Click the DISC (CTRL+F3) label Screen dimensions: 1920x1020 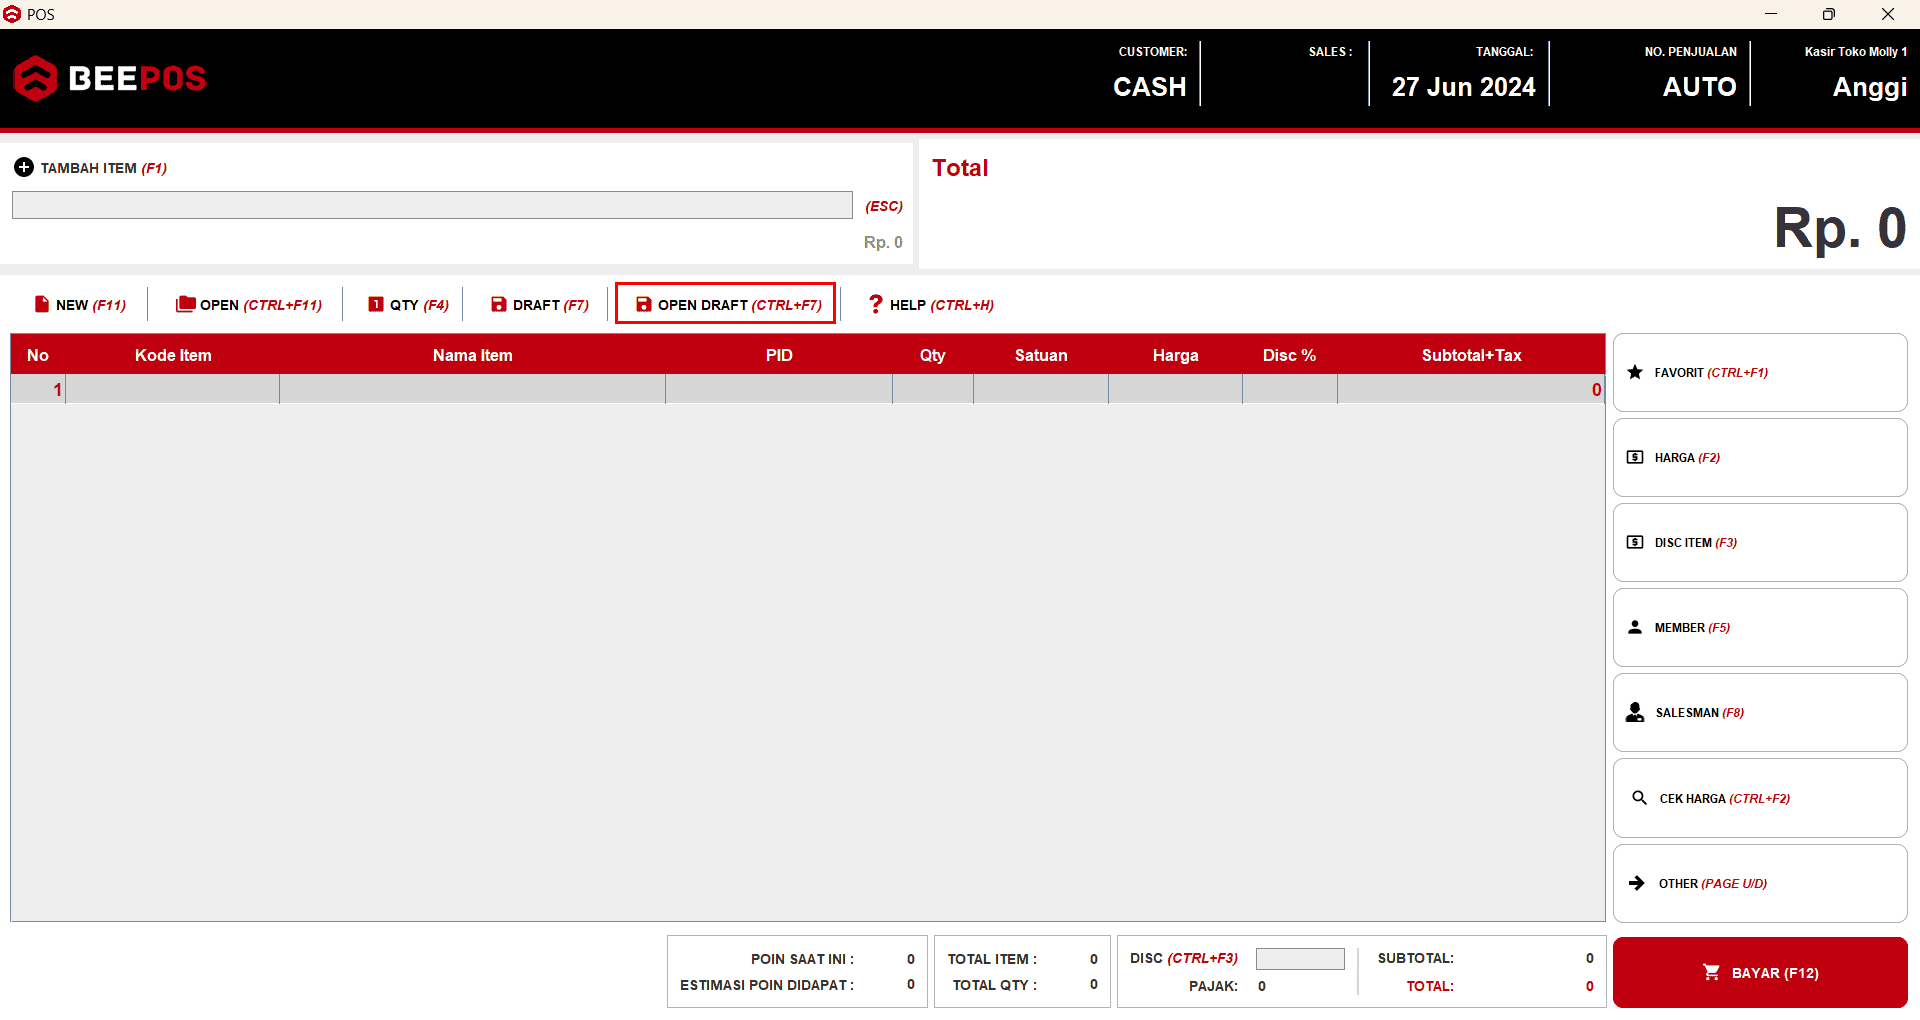tap(1184, 958)
